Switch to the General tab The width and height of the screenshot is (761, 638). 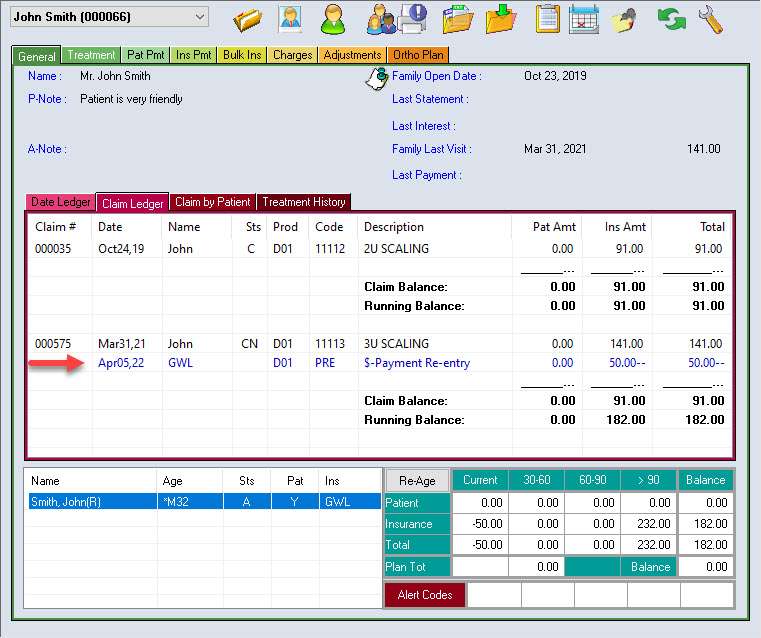36,56
